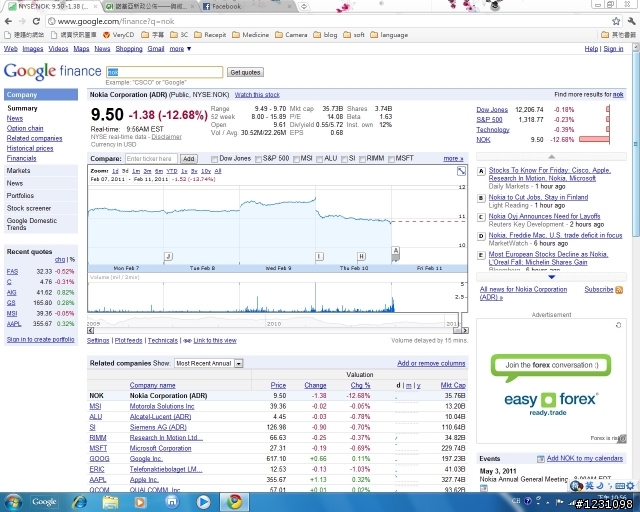Check the MSI compare box
640x512 pixels.
[x=296, y=159]
